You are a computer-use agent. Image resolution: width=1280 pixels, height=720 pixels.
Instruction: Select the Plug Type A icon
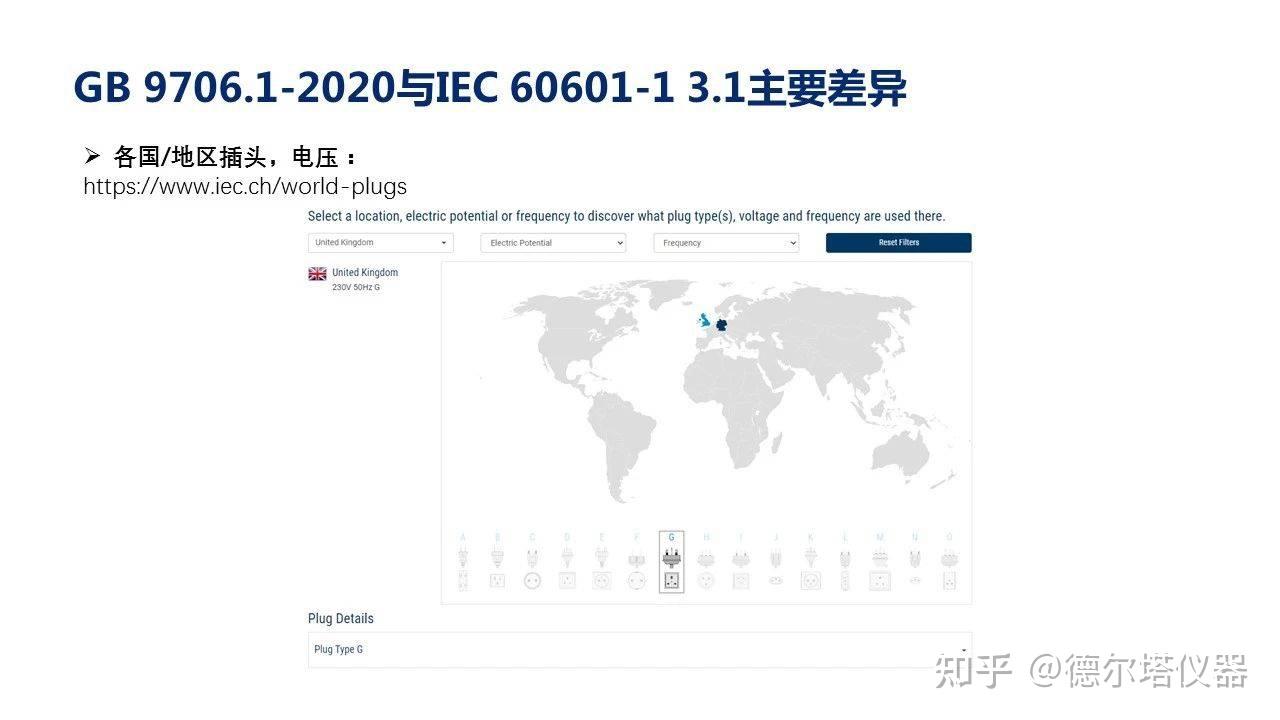(462, 560)
